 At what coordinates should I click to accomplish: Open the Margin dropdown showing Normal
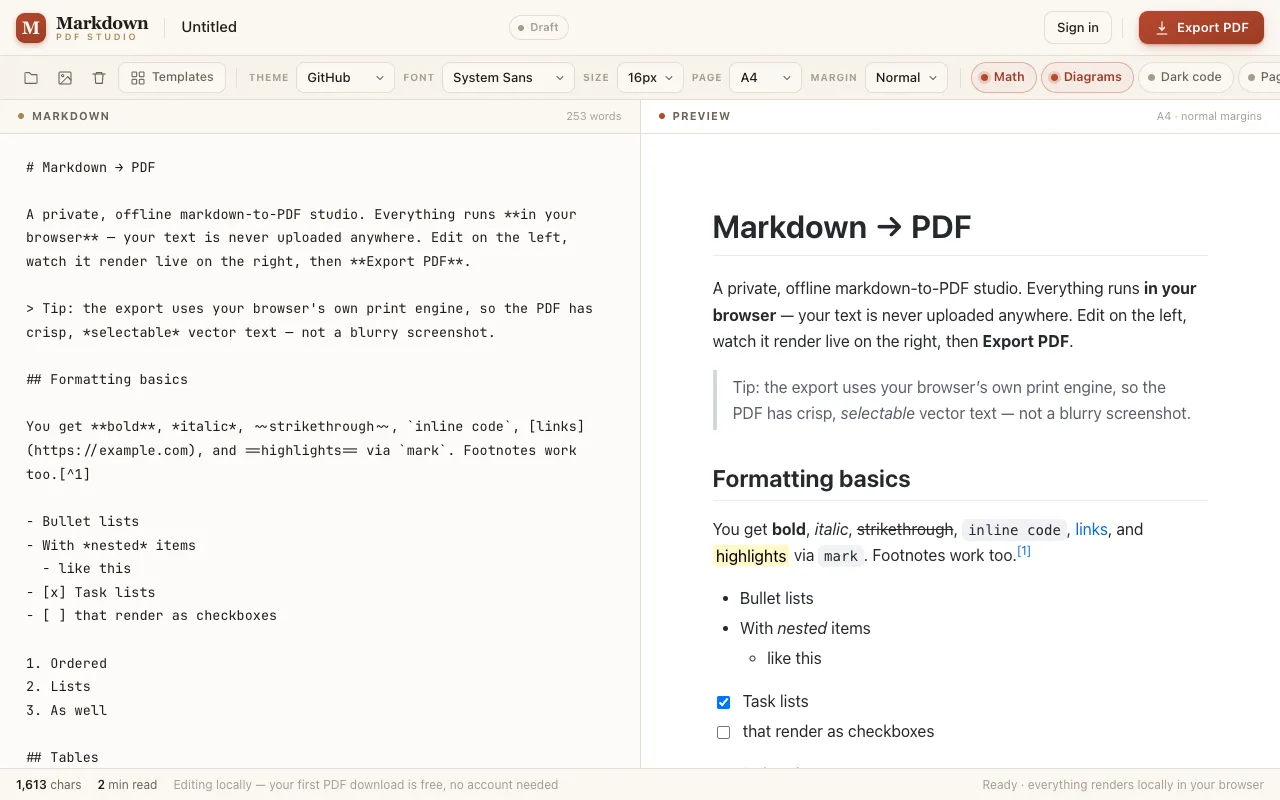click(x=906, y=78)
